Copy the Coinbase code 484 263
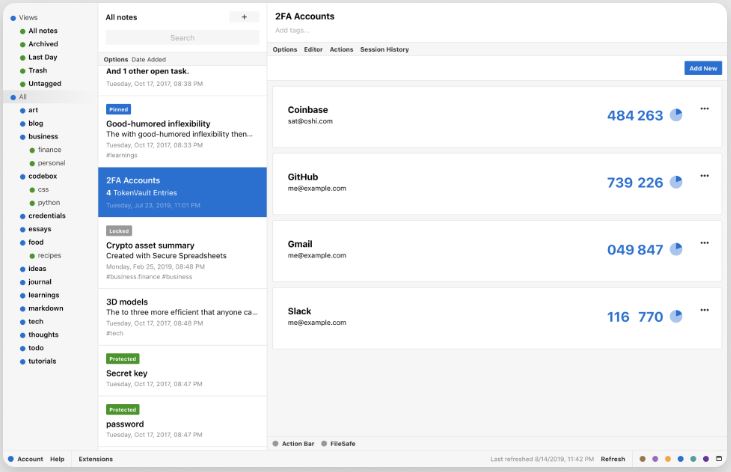The image size is (731, 472). (635, 115)
